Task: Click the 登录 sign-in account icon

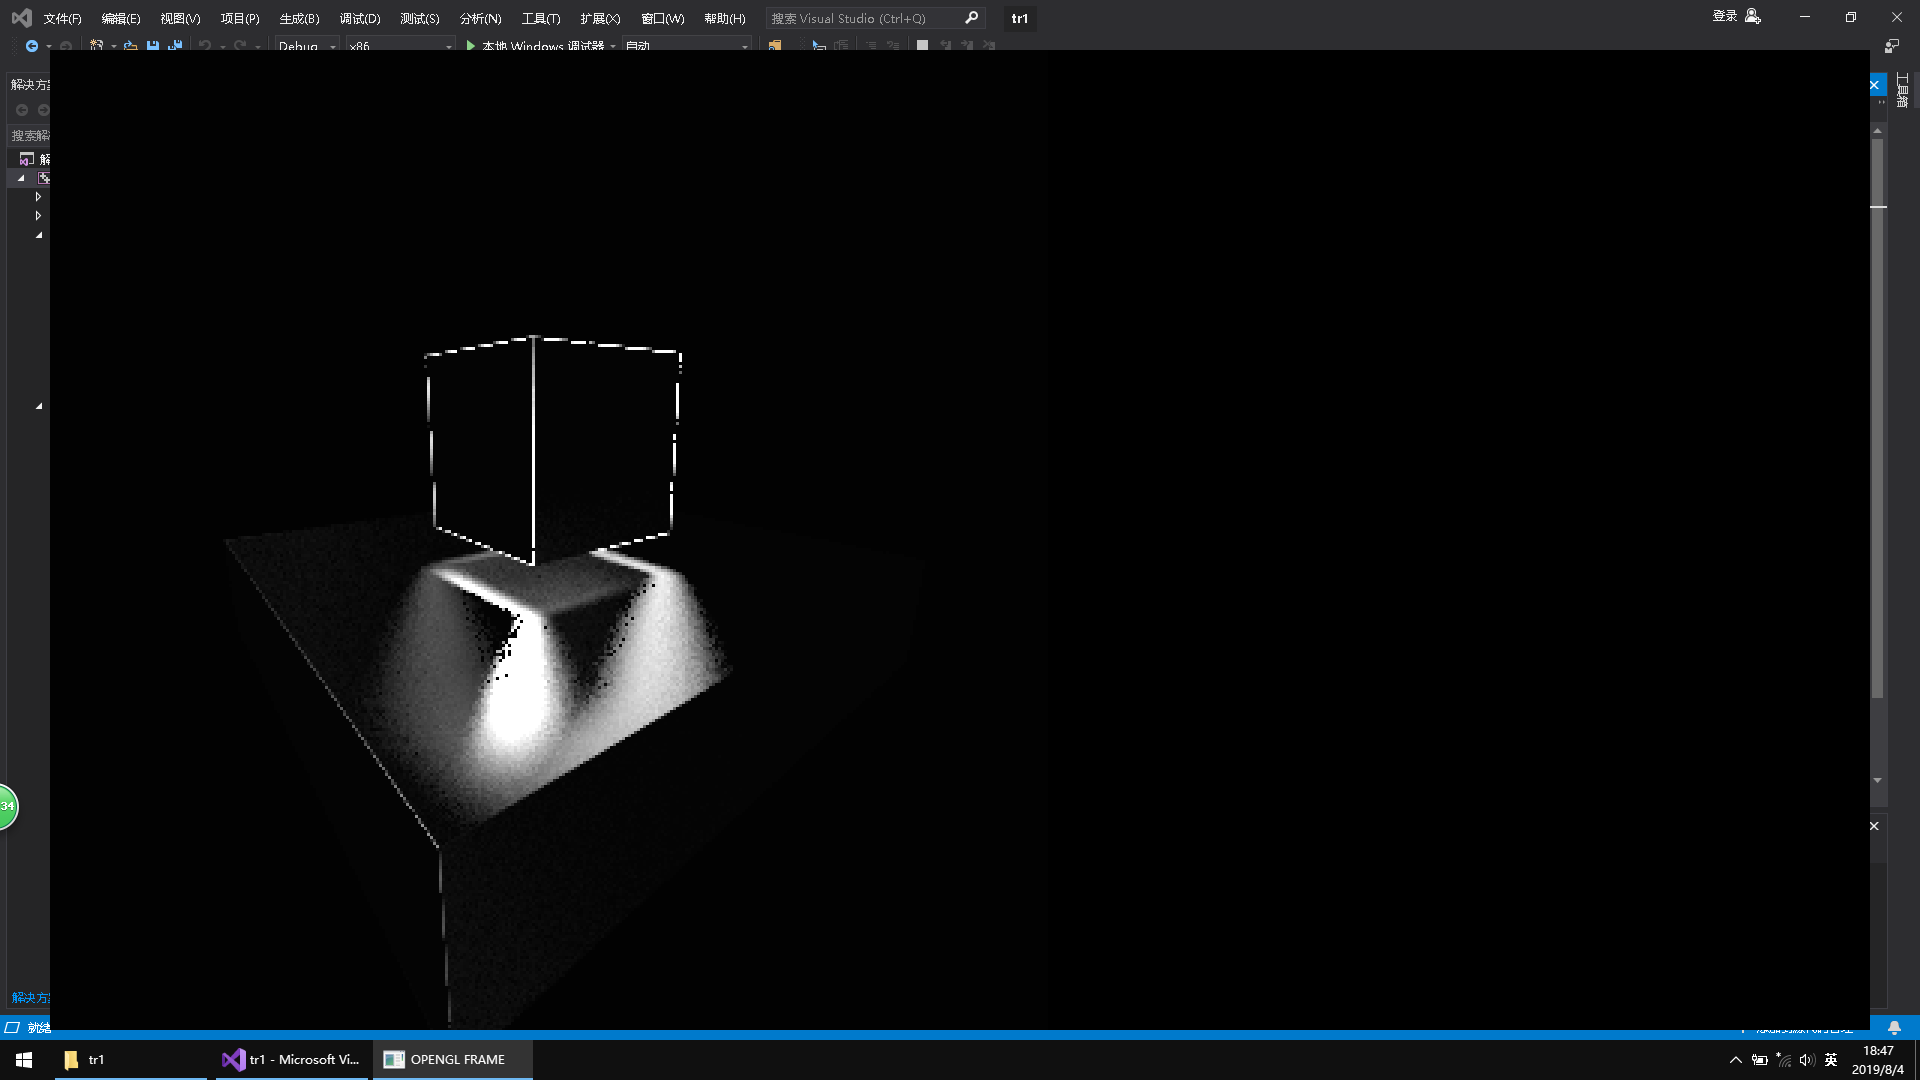Action: coord(1752,16)
